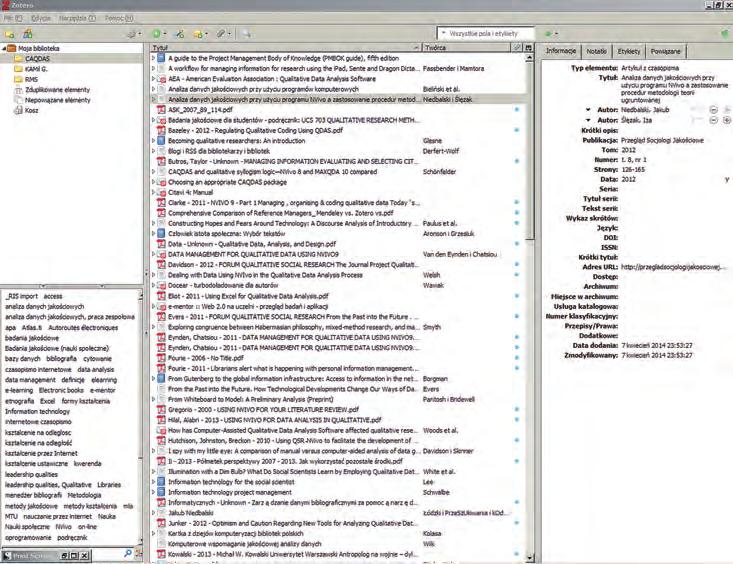Image resolution: width=733 pixels, height=564 pixels.
Task: Click the book icon of Becoming qualitative researchers
Action: tap(161, 140)
